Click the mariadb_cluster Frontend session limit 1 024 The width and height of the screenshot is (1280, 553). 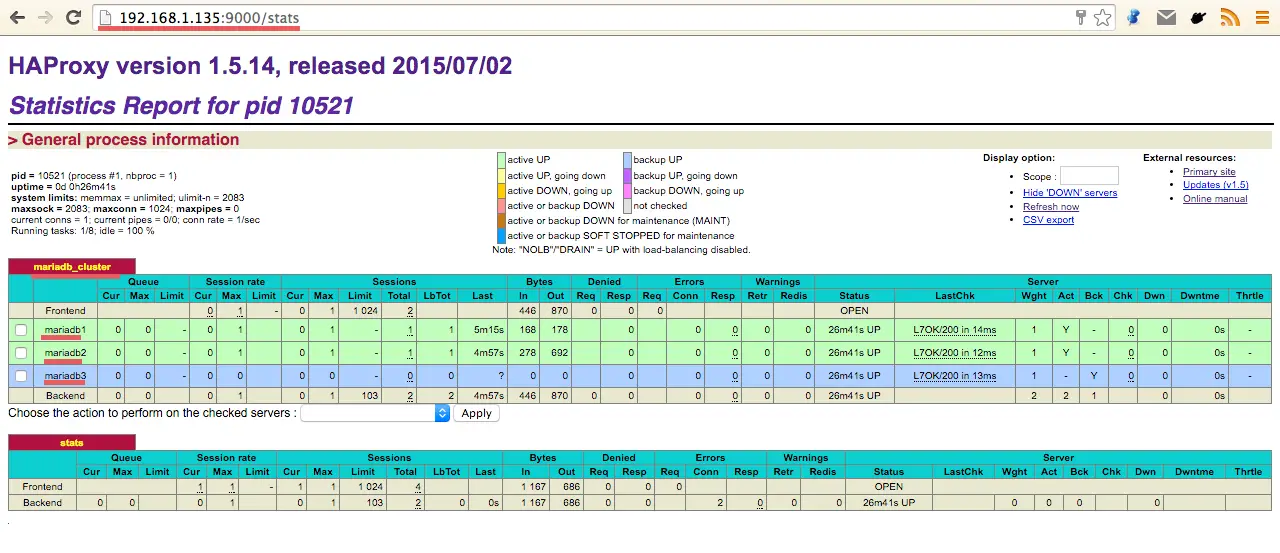[363, 311]
